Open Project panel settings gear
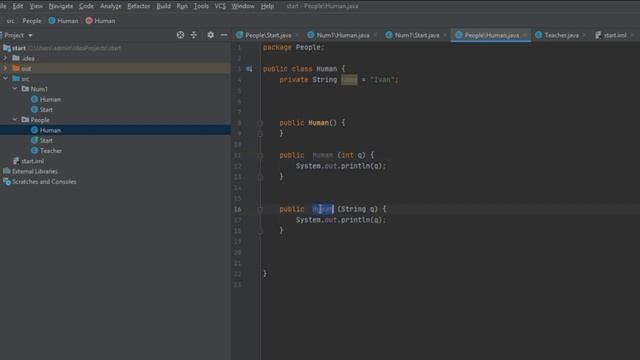640x360 pixels. (x=210, y=35)
